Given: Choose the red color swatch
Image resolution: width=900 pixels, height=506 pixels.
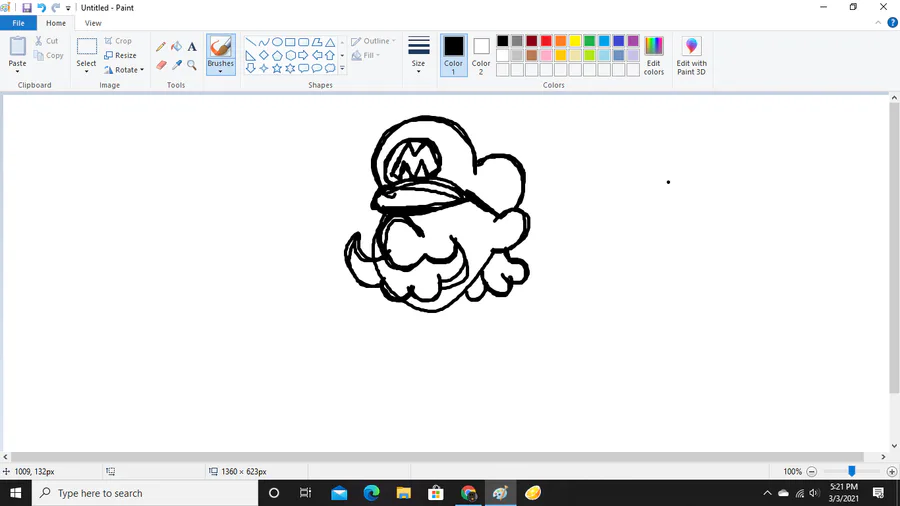Looking at the screenshot, I should [546, 41].
